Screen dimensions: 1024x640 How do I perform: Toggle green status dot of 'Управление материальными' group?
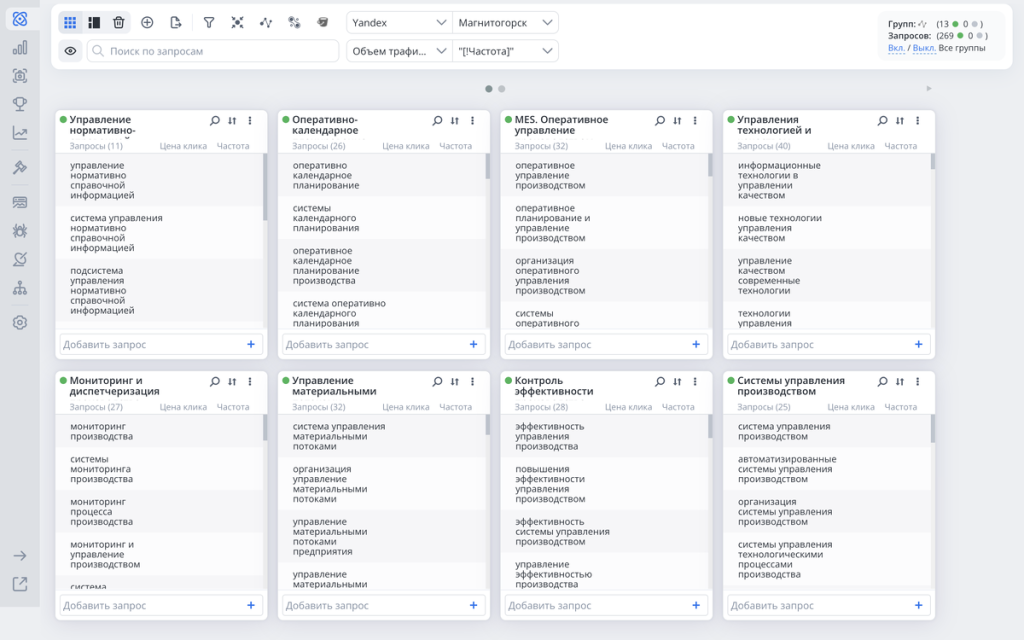pyautogui.click(x=285, y=380)
